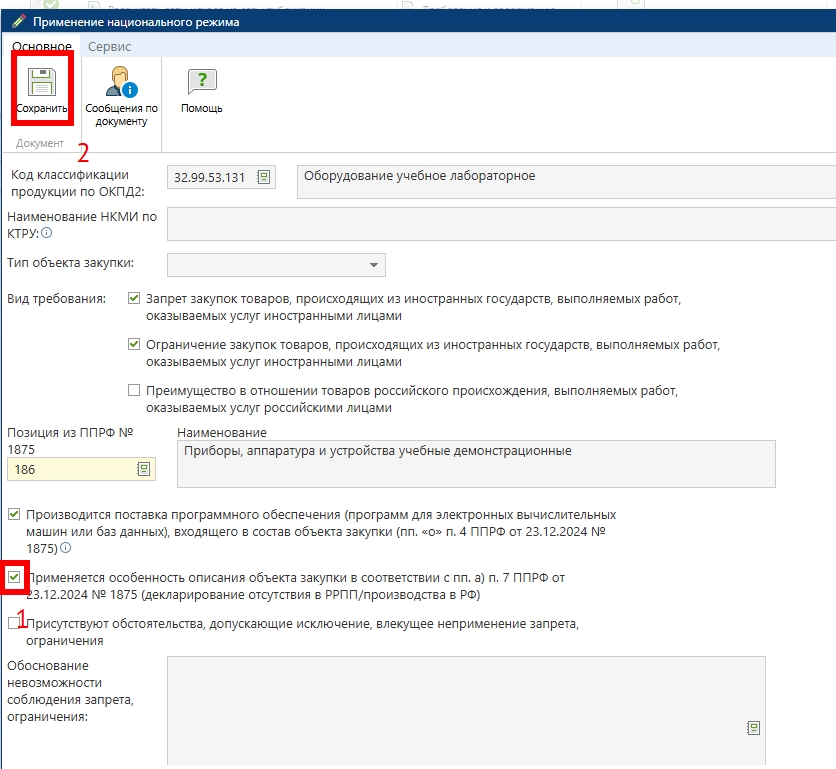Enable the Преимущество в отношении товаров checkbox
The width and height of the screenshot is (836, 769).
coord(134,390)
